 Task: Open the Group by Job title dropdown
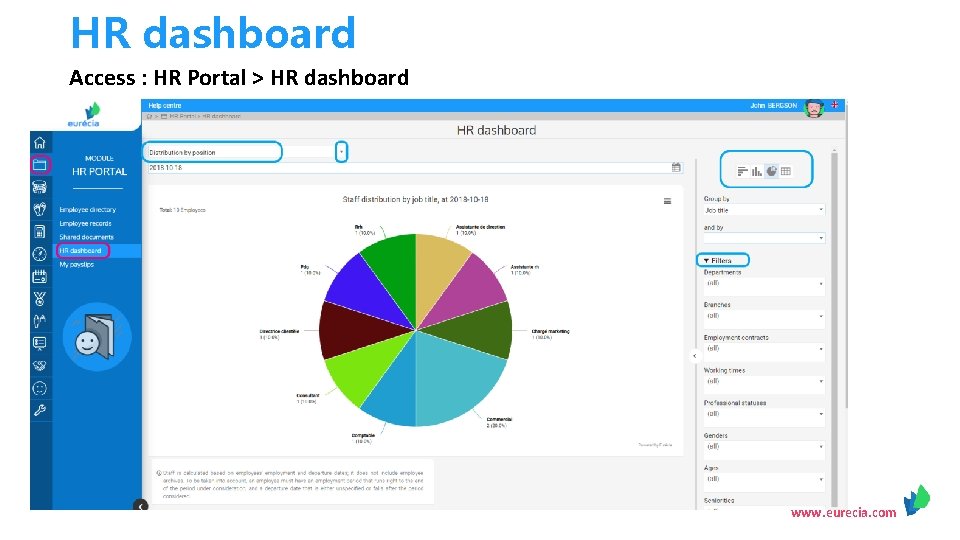pyautogui.click(x=763, y=210)
